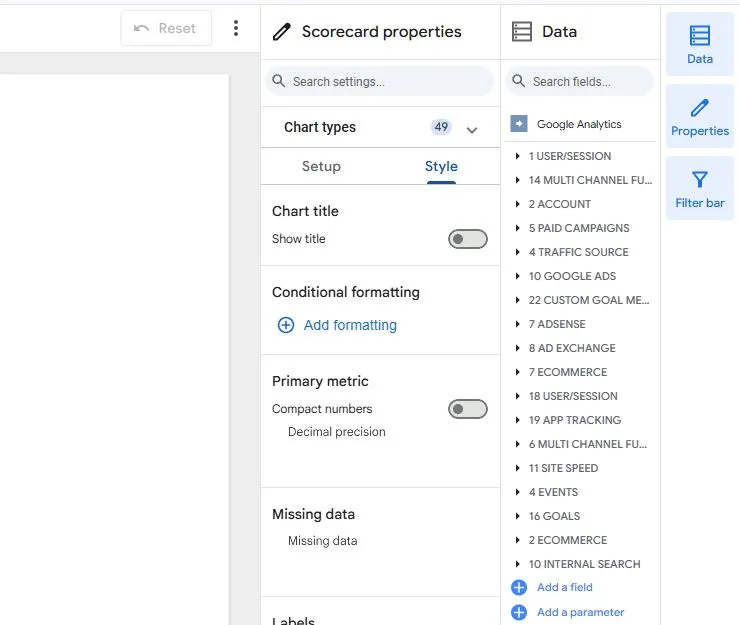Click the Missing data option label
Viewport: 740px width, 625px height.
tap(322, 541)
